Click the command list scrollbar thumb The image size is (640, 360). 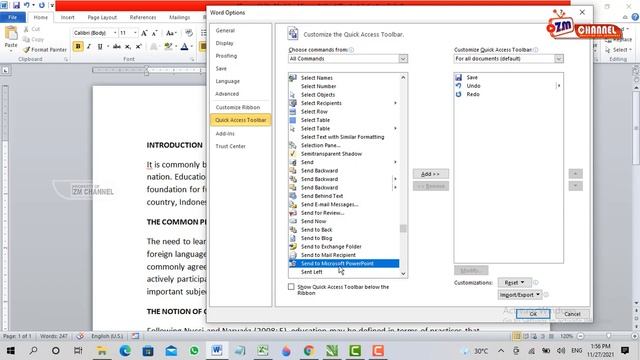pos(403,229)
